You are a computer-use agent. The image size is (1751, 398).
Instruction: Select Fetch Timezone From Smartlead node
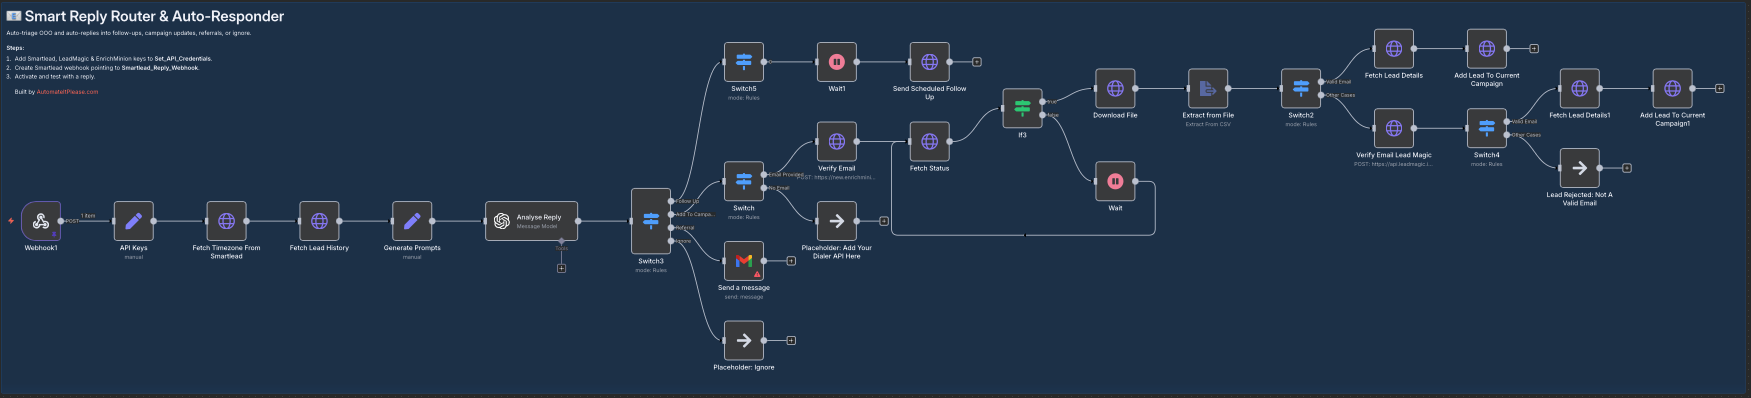(226, 221)
